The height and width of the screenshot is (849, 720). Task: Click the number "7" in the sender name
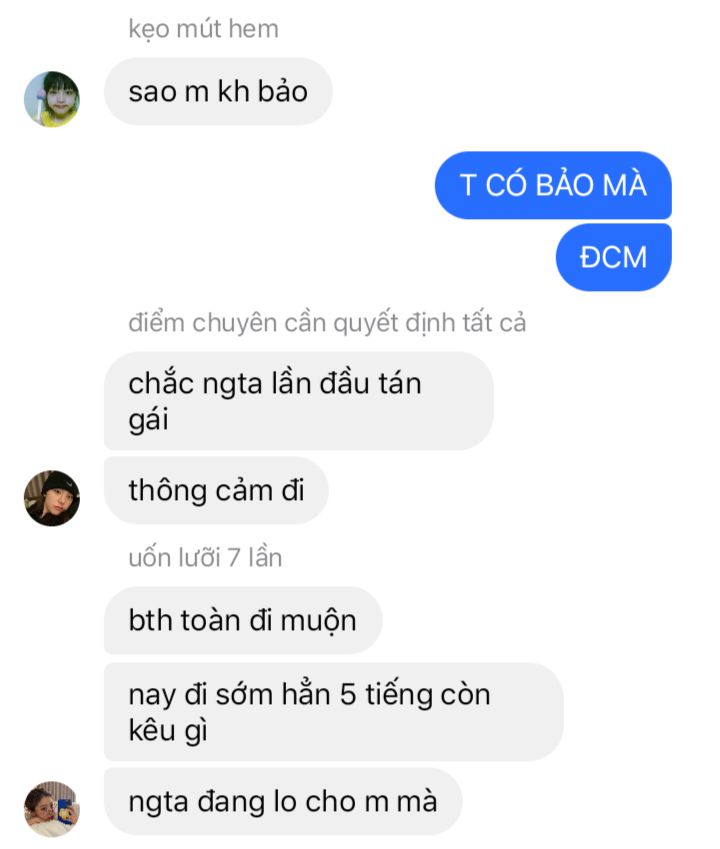pos(234,558)
